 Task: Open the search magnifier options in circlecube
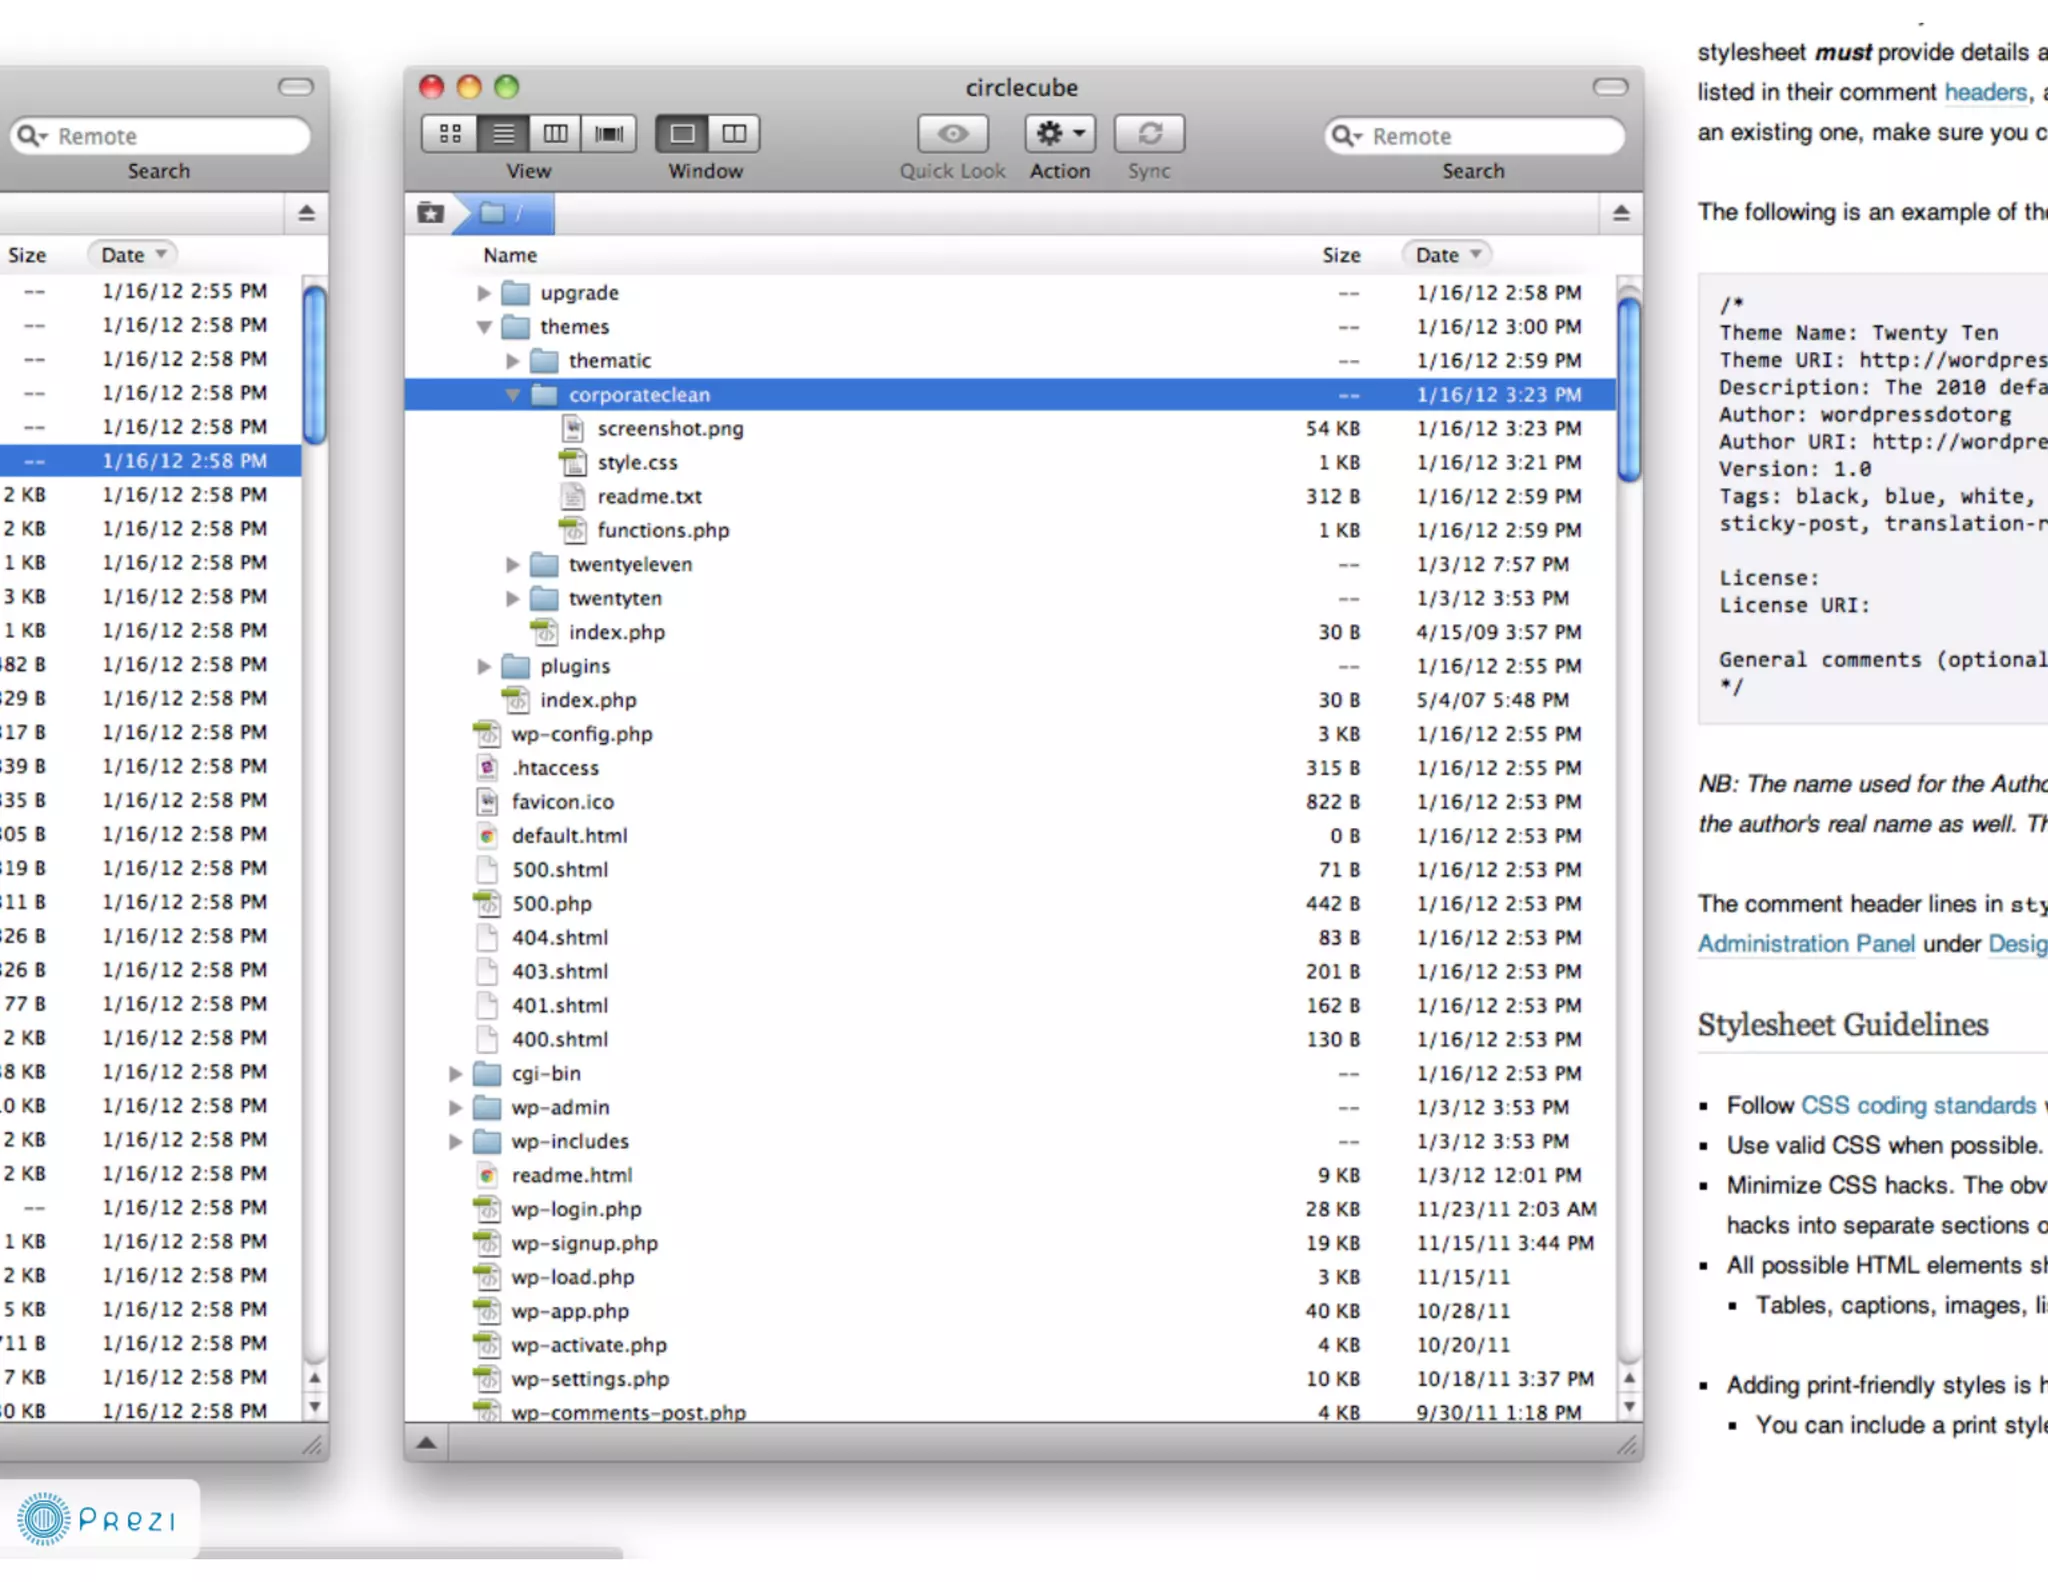click(1347, 136)
